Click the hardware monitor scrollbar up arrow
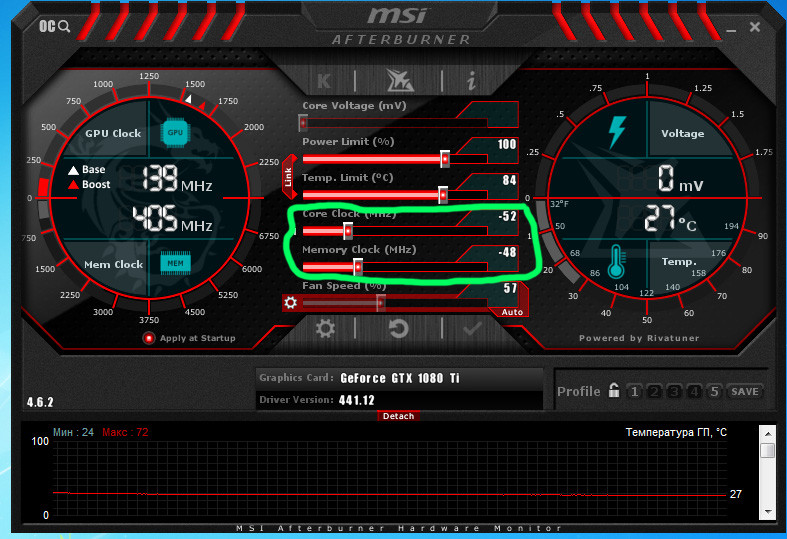 pos(767,433)
